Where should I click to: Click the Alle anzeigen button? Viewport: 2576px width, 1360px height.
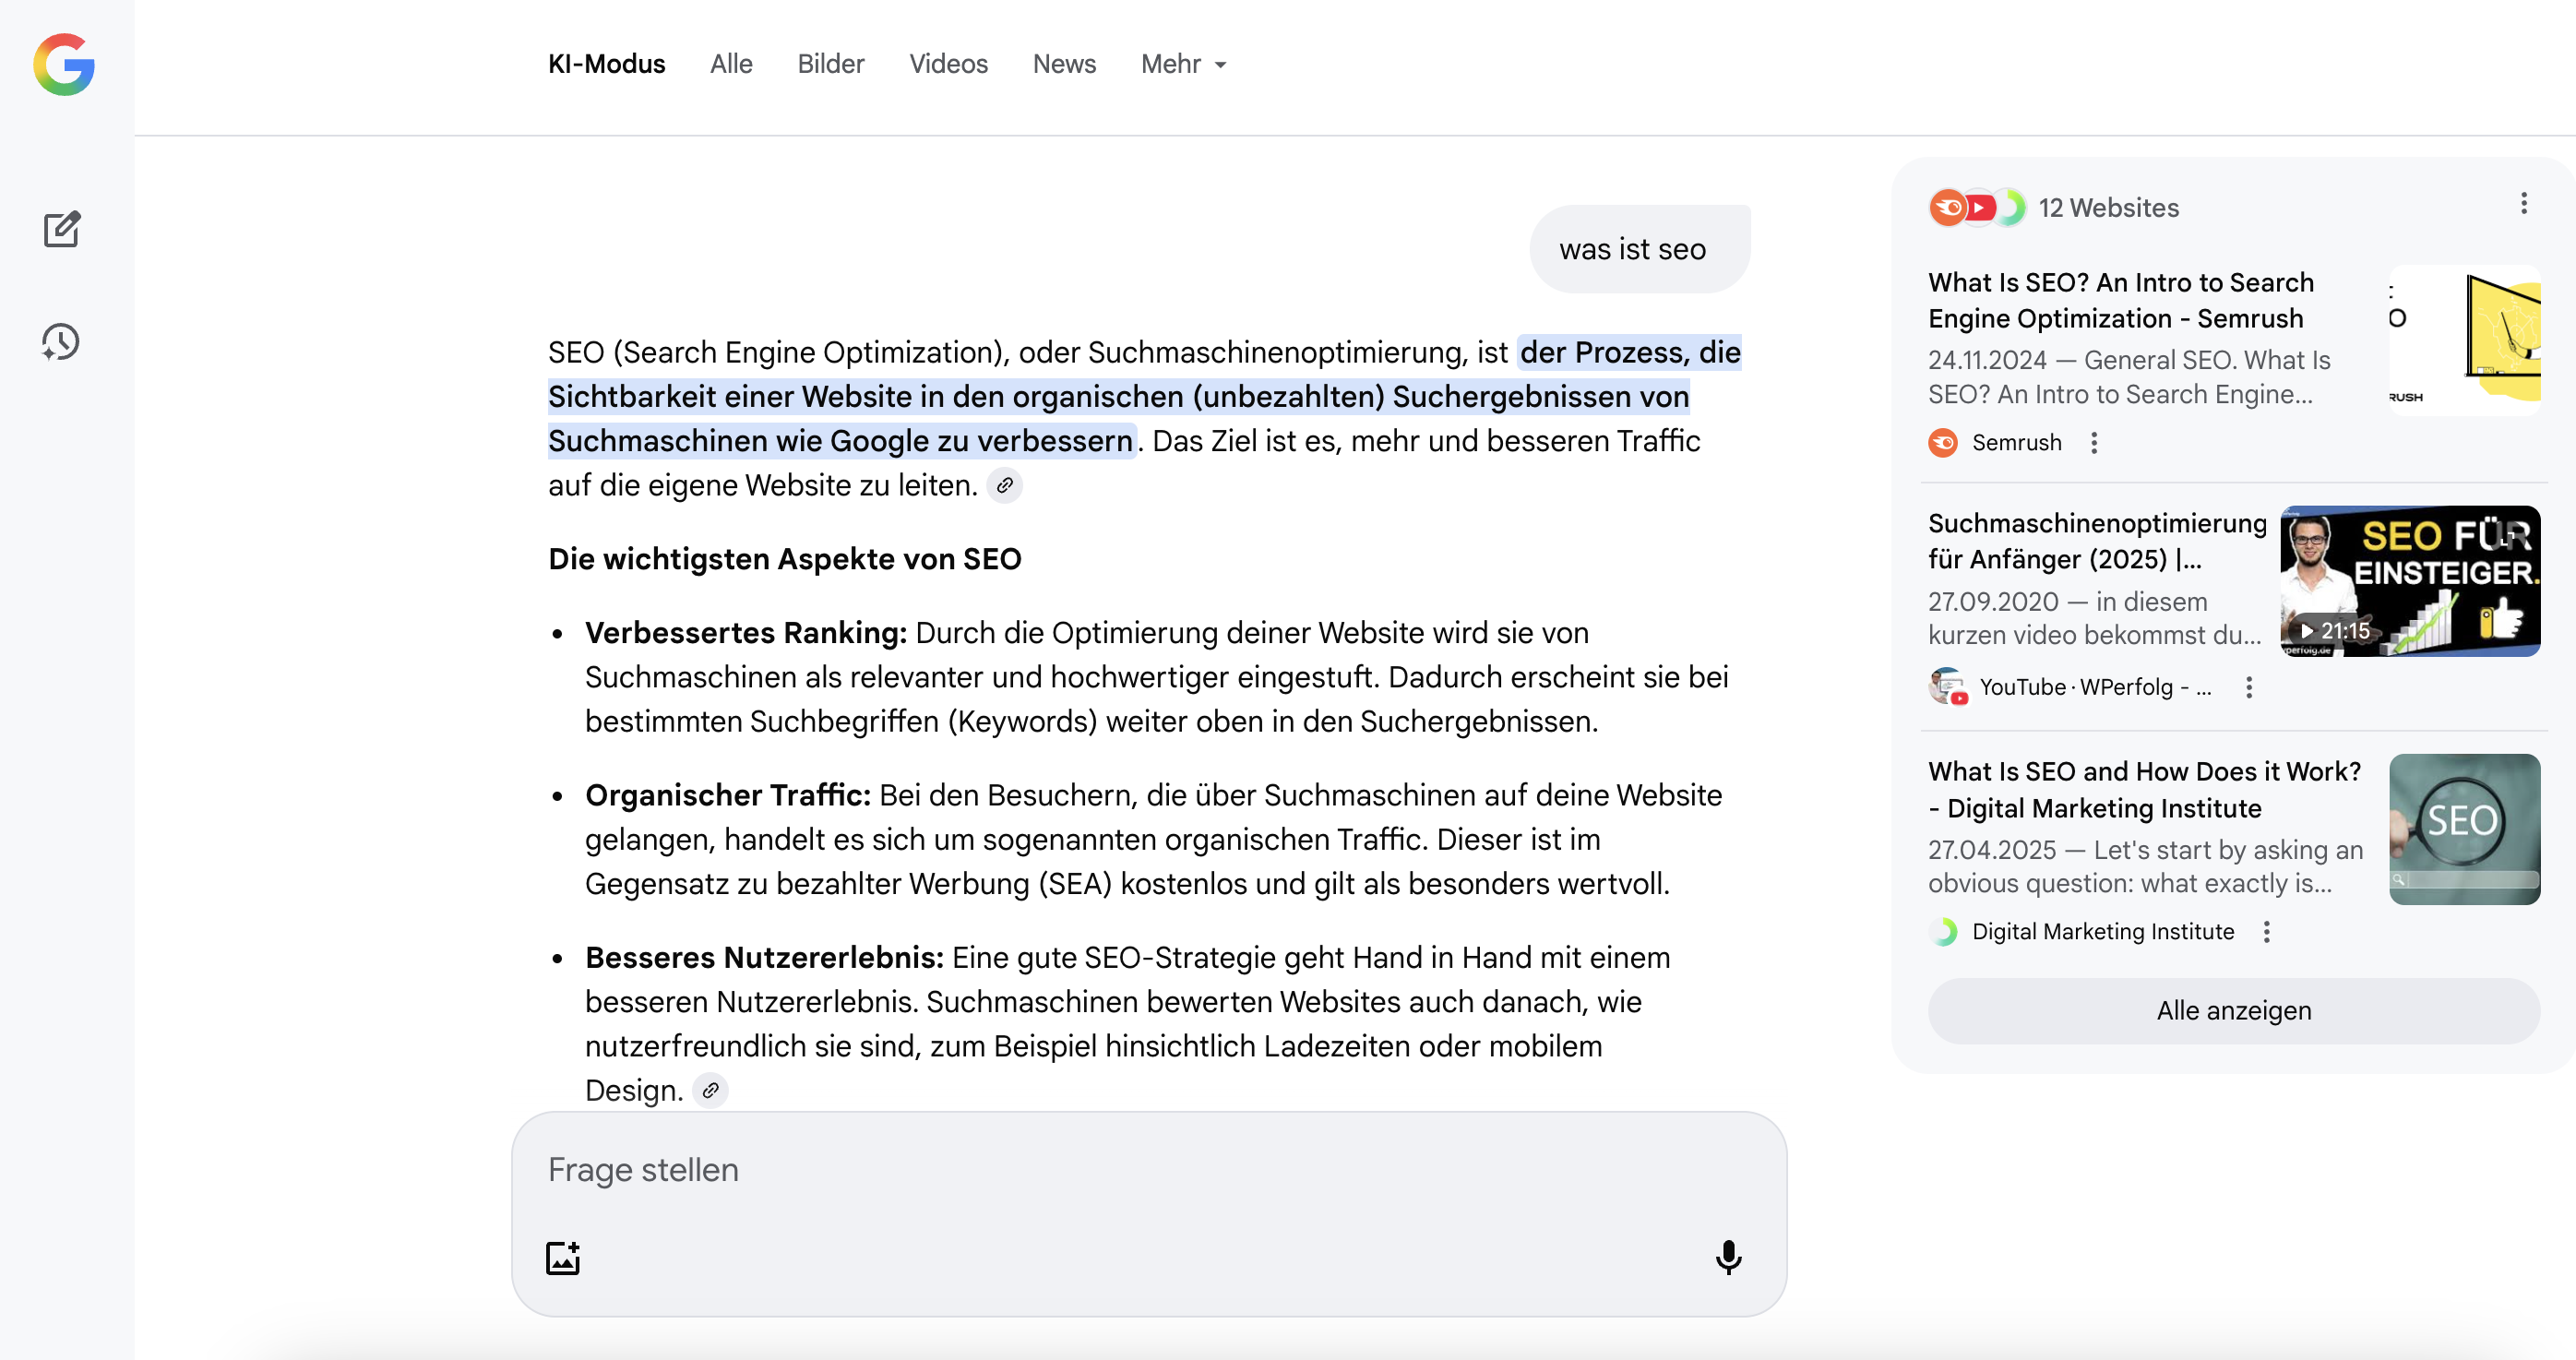coord(2233,1011)
